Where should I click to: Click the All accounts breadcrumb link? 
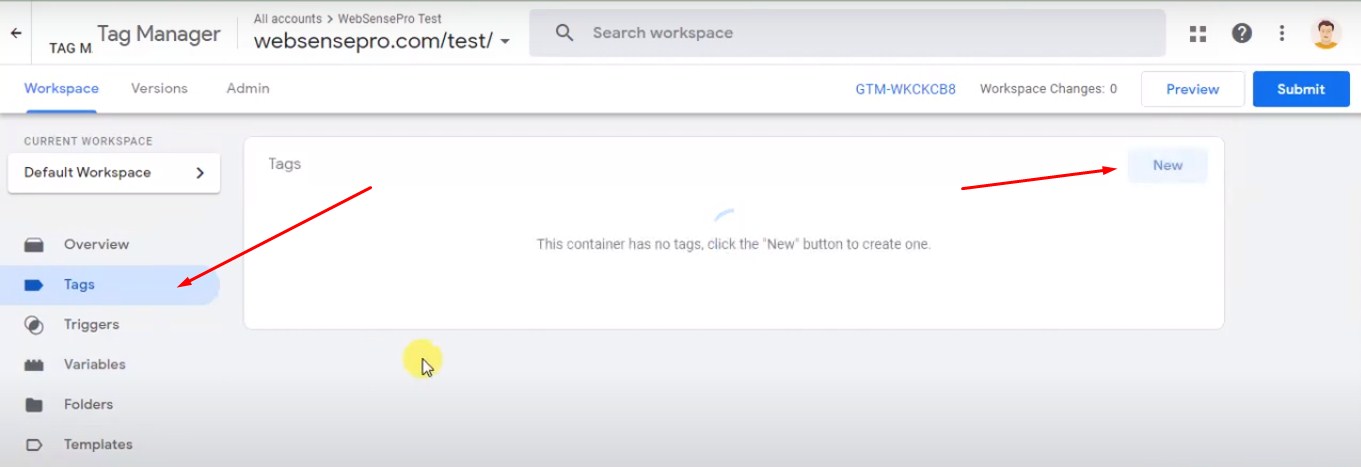[x=288, y=19]
